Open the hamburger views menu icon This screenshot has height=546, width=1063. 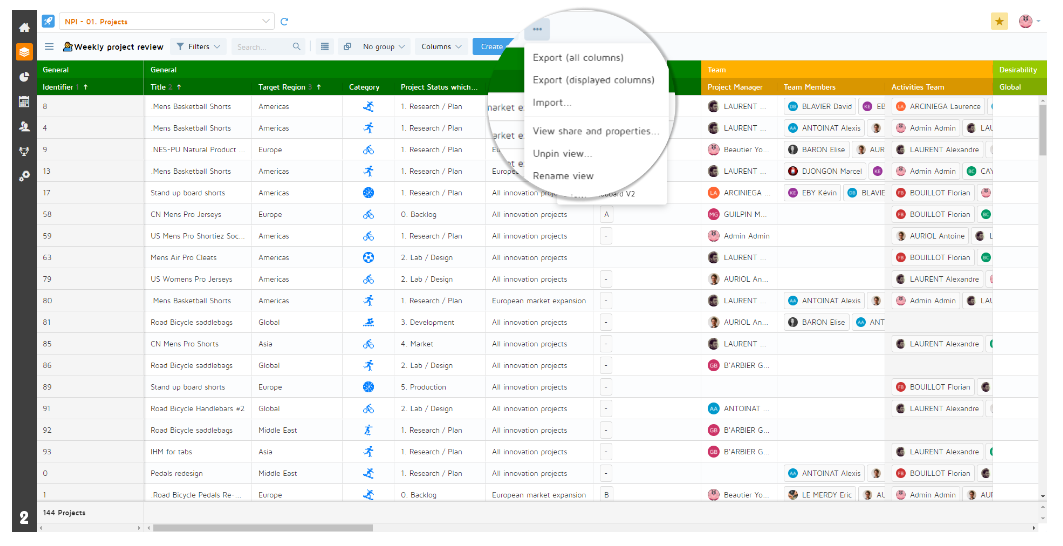point(49,46)
